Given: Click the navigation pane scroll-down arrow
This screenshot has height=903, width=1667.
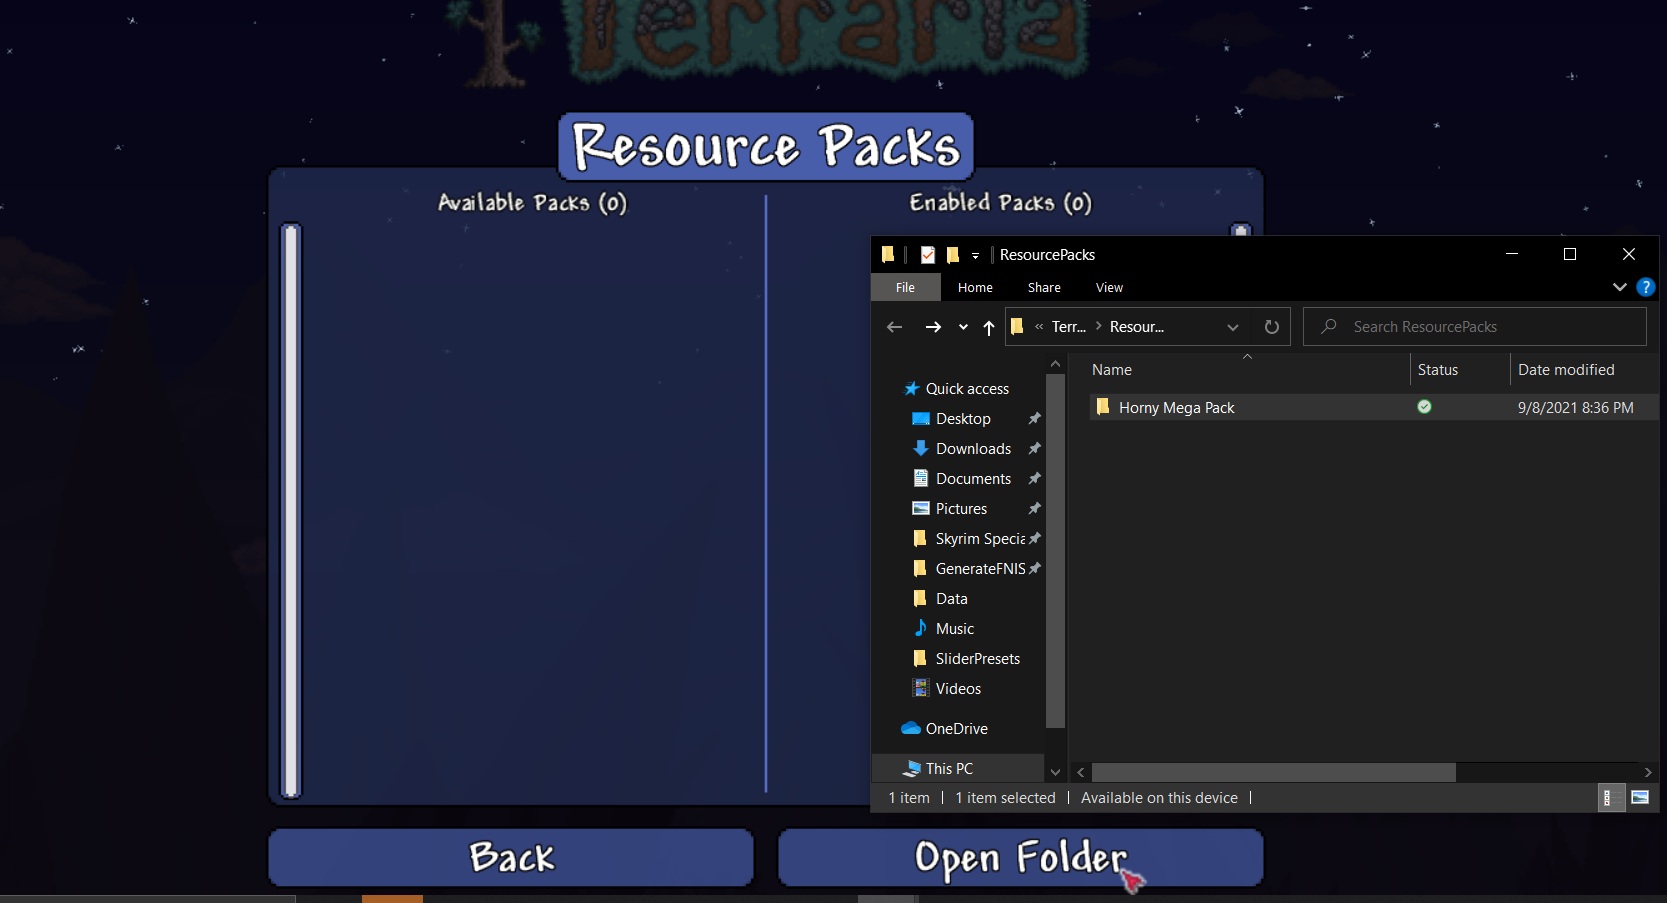Looking at the screenshot, I should [1055, 772].
